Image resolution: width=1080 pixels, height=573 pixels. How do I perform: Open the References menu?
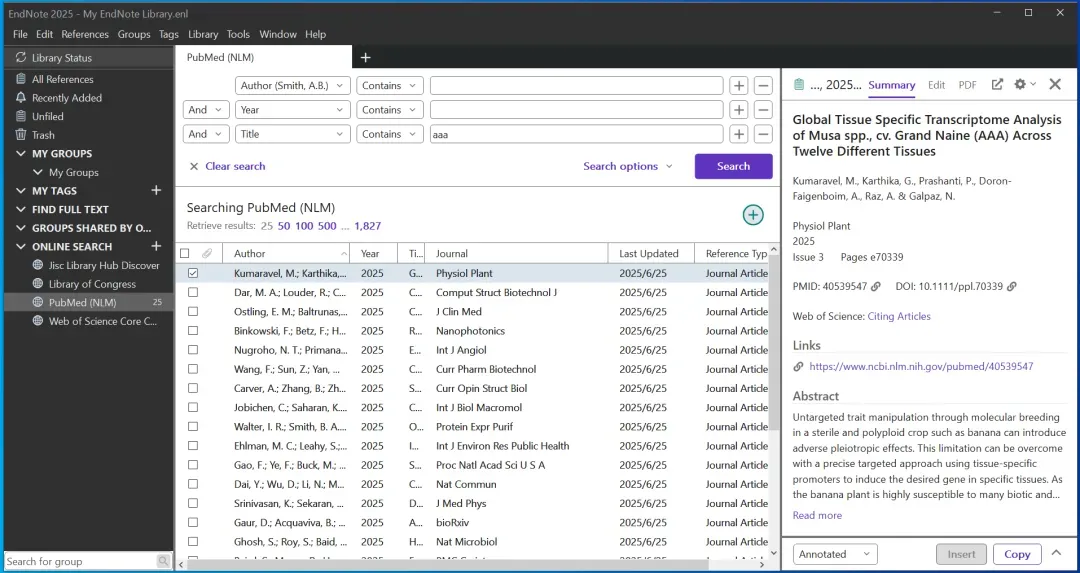coord(85,34)
